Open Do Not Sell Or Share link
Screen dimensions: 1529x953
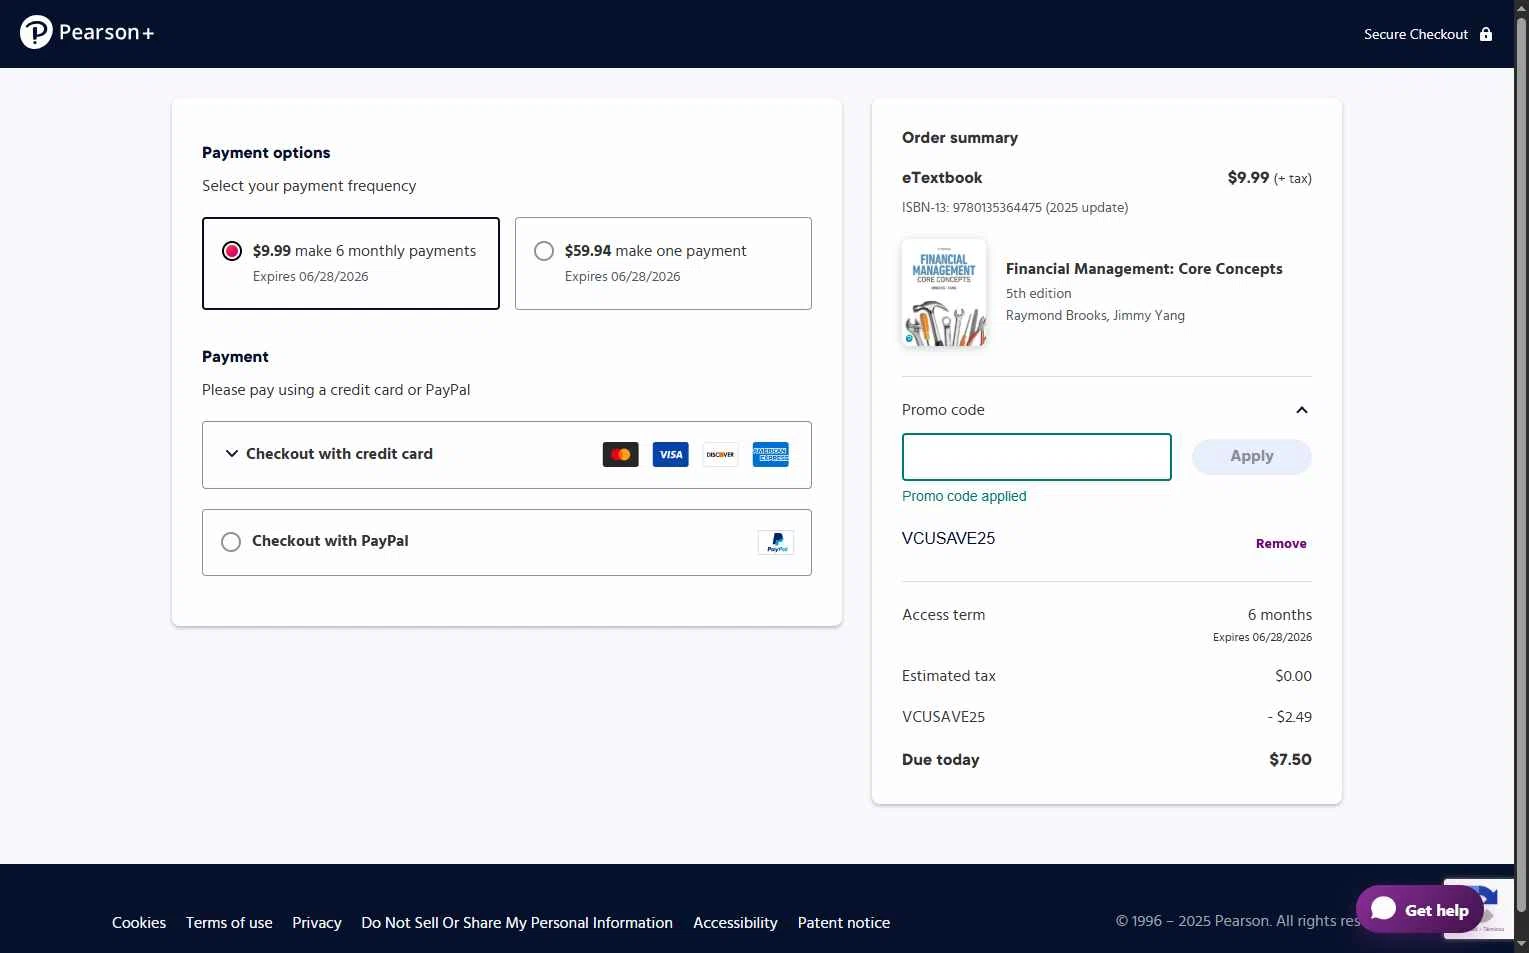click(517, 923)
